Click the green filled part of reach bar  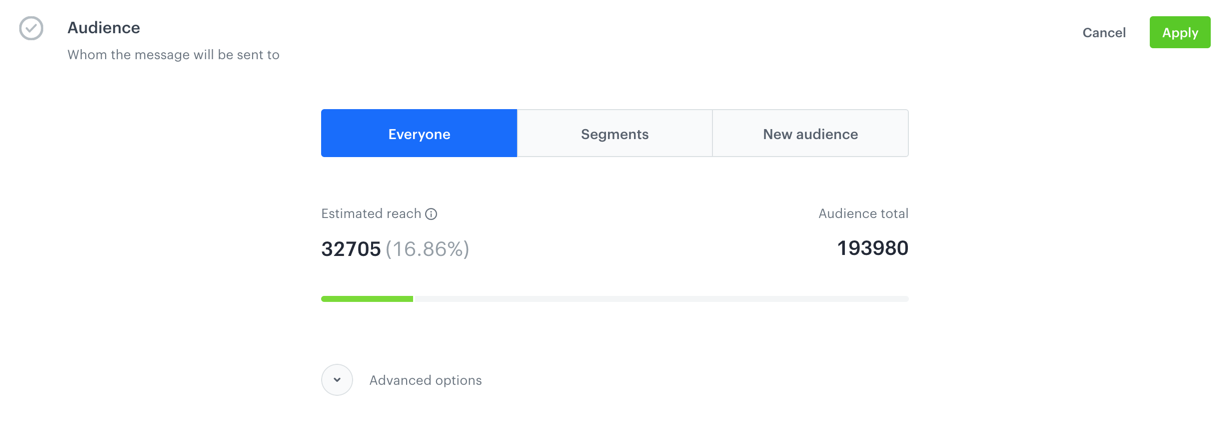(x=367, y=299)
